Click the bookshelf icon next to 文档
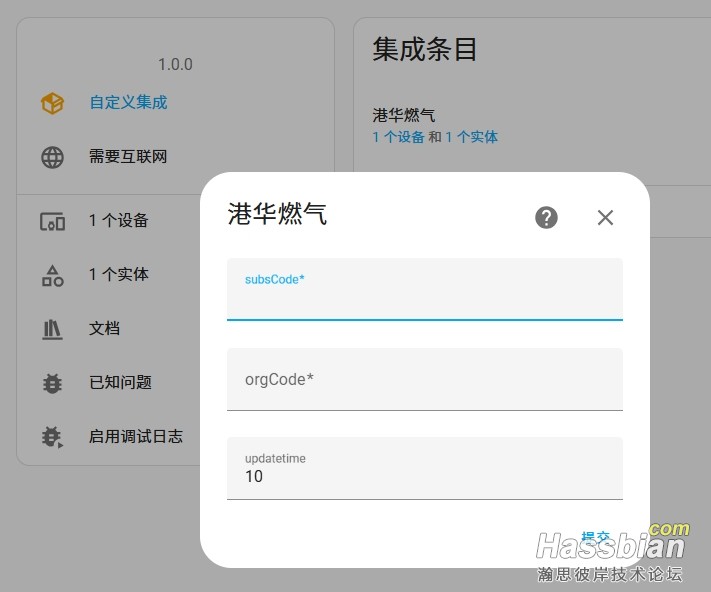The image size is (711, 592). pos(53,330)
